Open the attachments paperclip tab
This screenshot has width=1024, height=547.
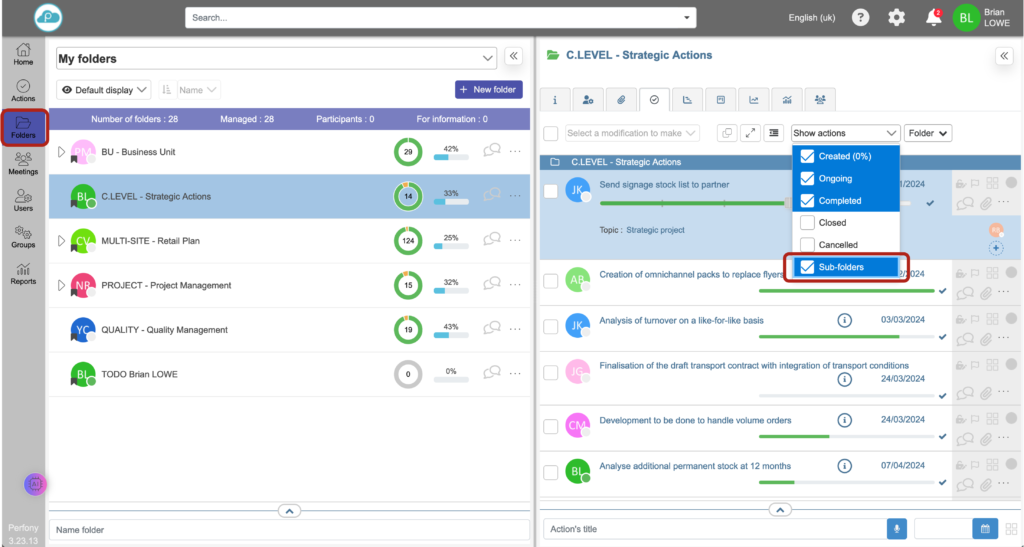point(621,99)
